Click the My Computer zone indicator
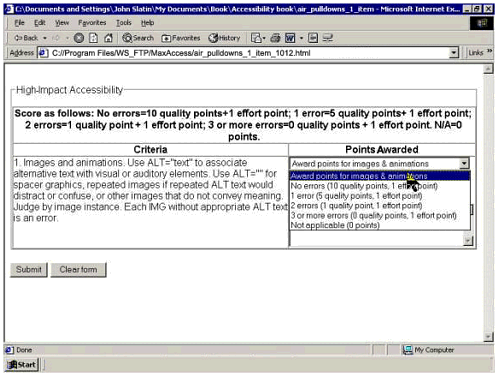 pos(429,350)
